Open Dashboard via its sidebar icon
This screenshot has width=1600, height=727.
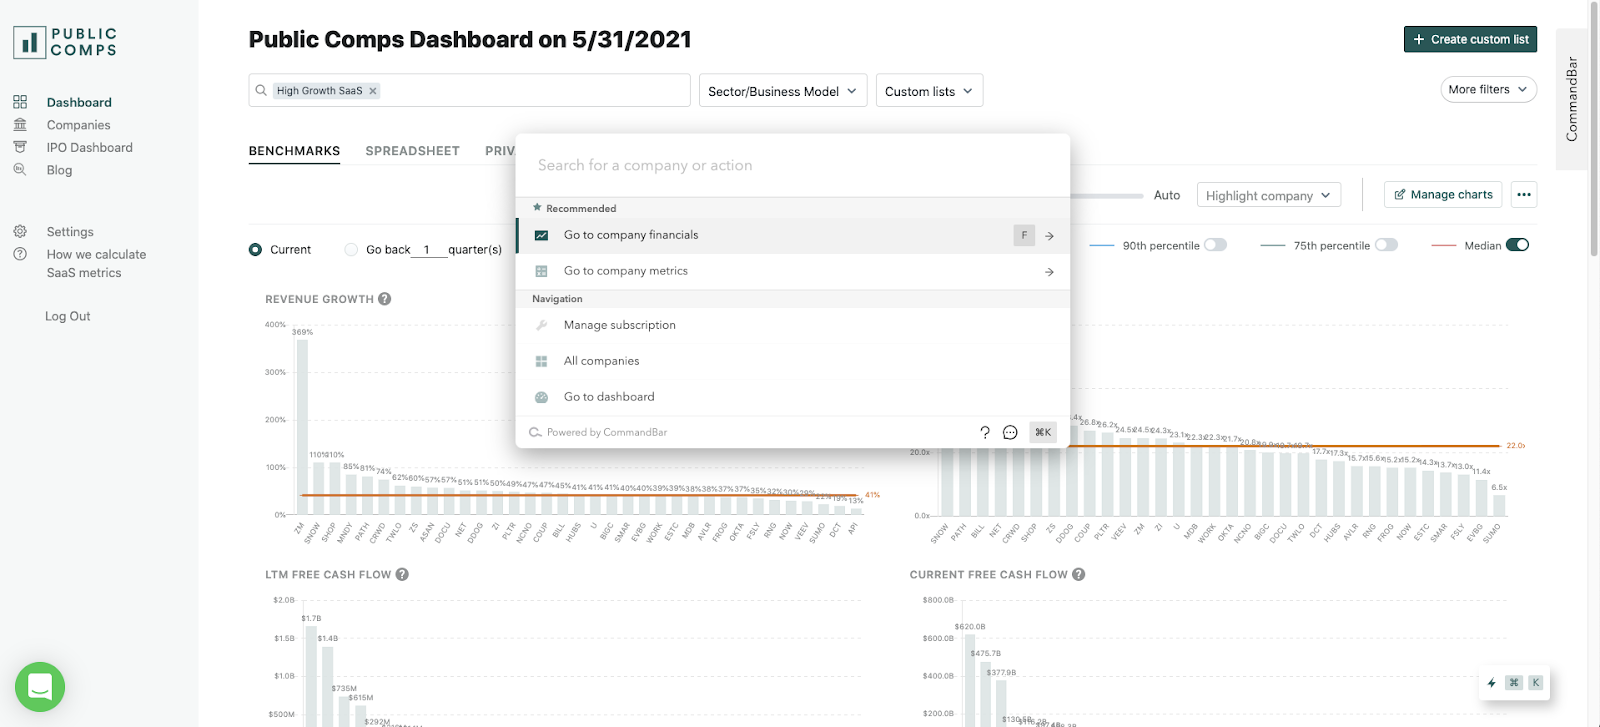[x=20, y=102]
